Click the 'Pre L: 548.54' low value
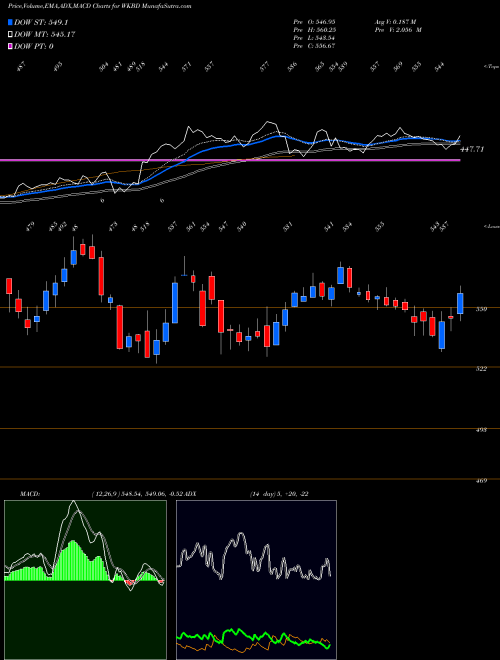 point(314,37)
